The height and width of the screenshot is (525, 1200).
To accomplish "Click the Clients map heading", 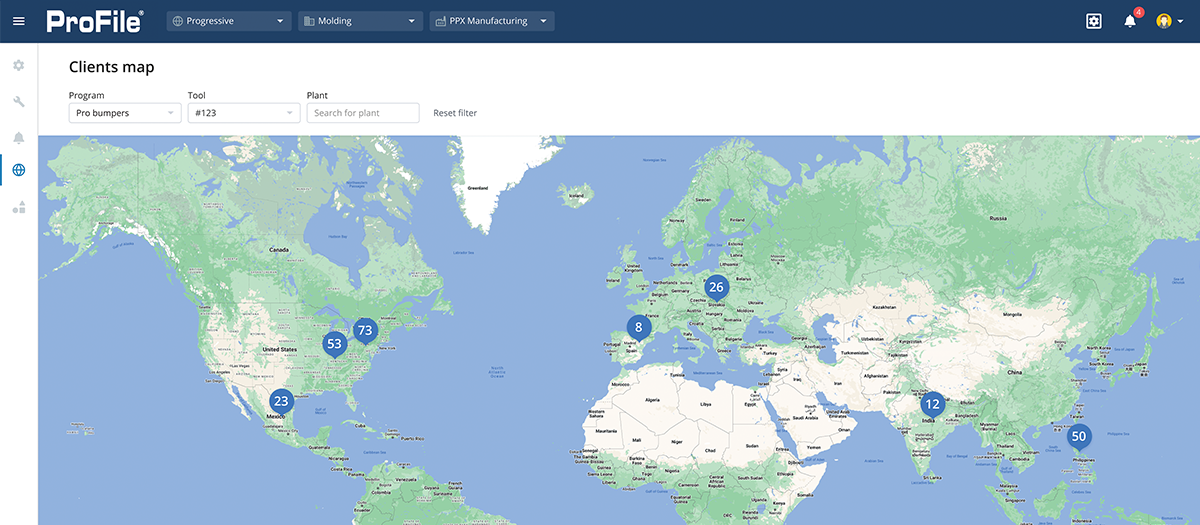I will coord(111,67).
